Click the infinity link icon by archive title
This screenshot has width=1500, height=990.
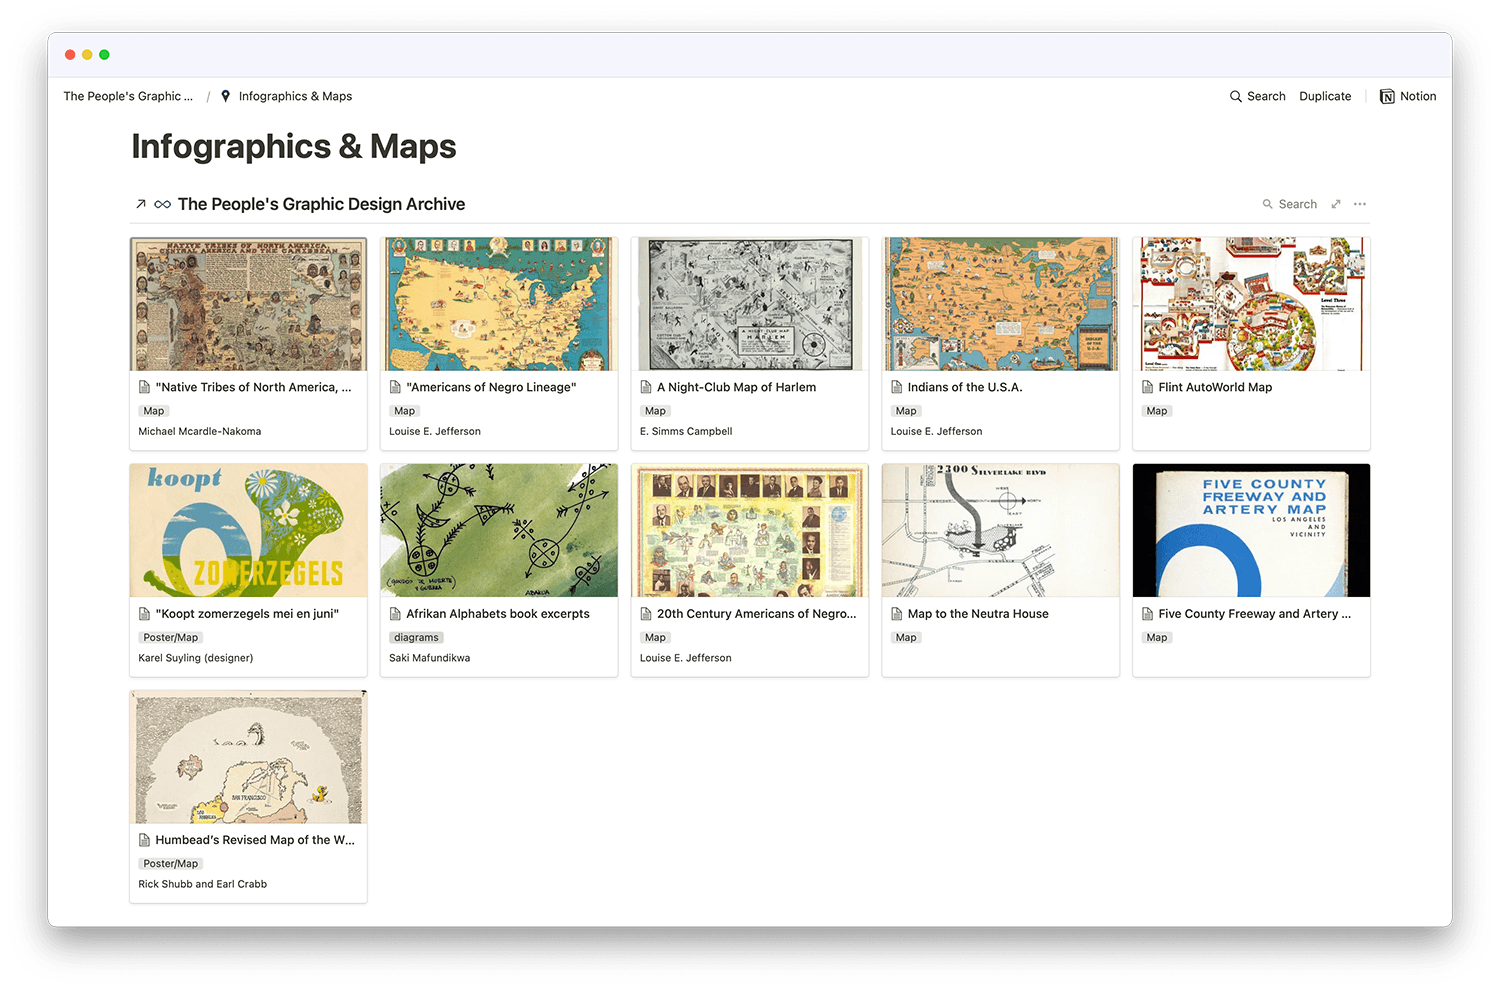click(162, 204)
